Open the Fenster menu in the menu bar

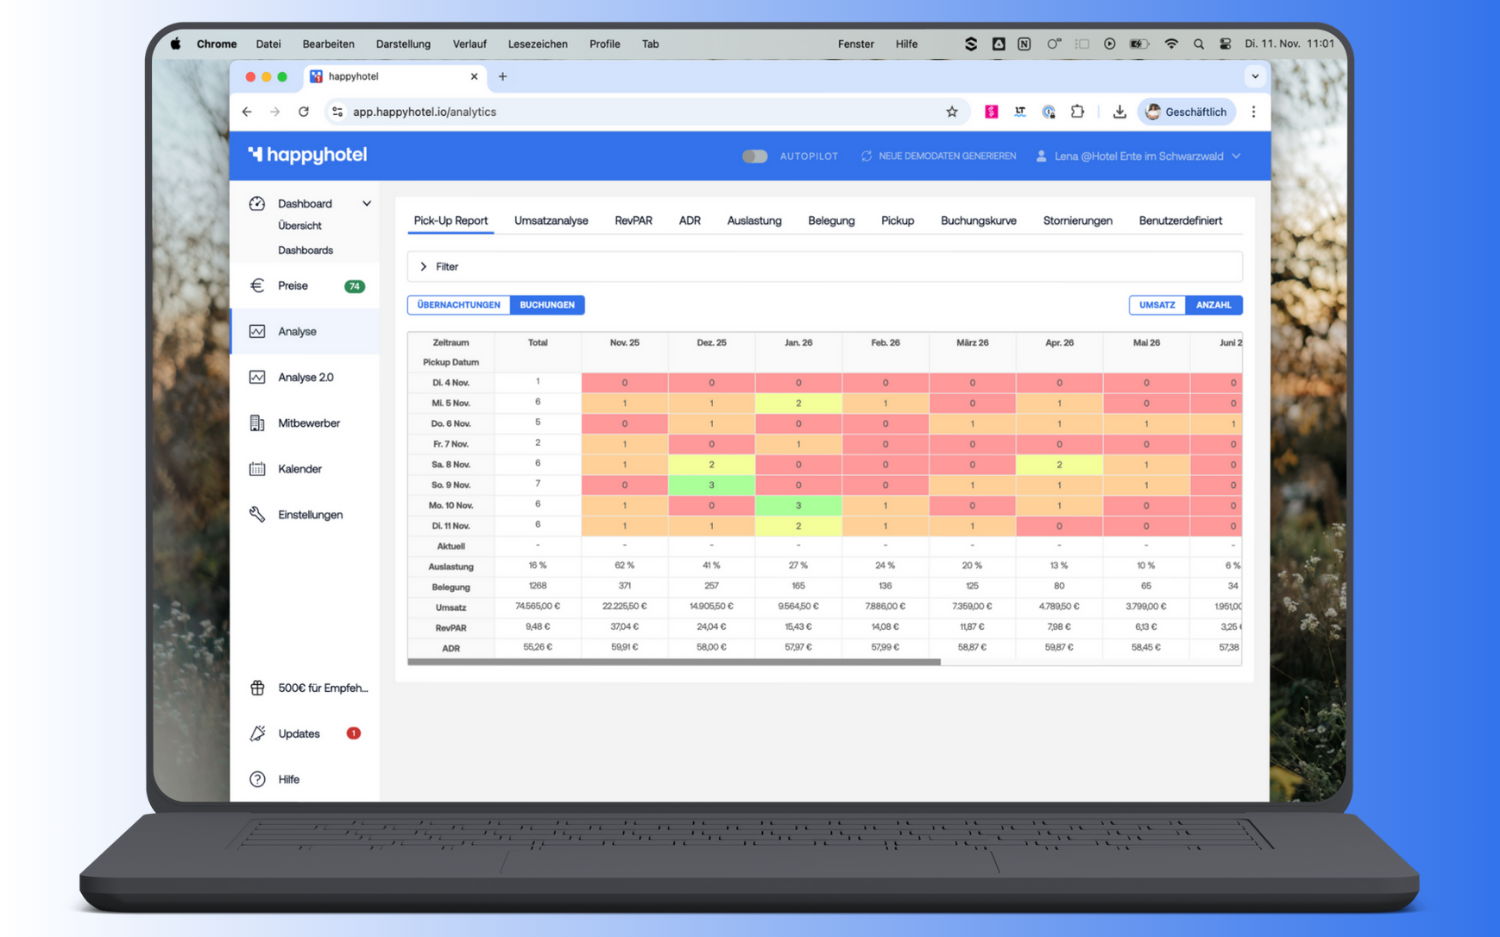(856, 44)
